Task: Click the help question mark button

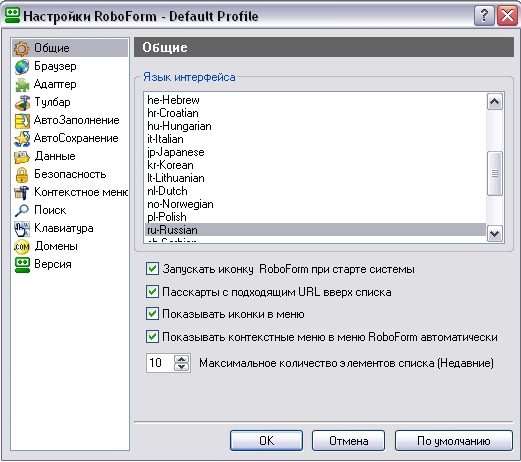Action: tap(484, 15)
